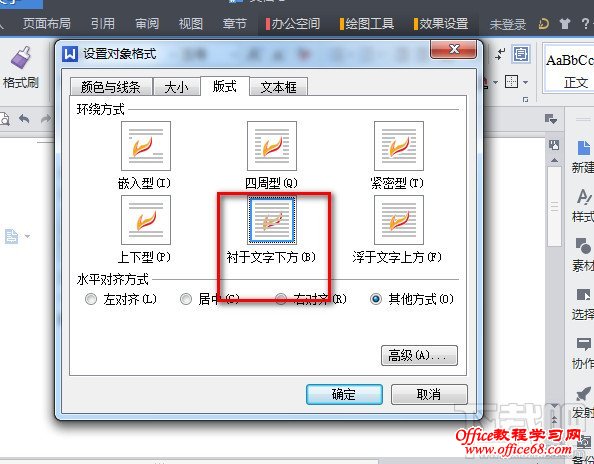Select the 左对齐 radio button
The width and height of the screenshot is (594, 464).
click(x=91, y=299)
